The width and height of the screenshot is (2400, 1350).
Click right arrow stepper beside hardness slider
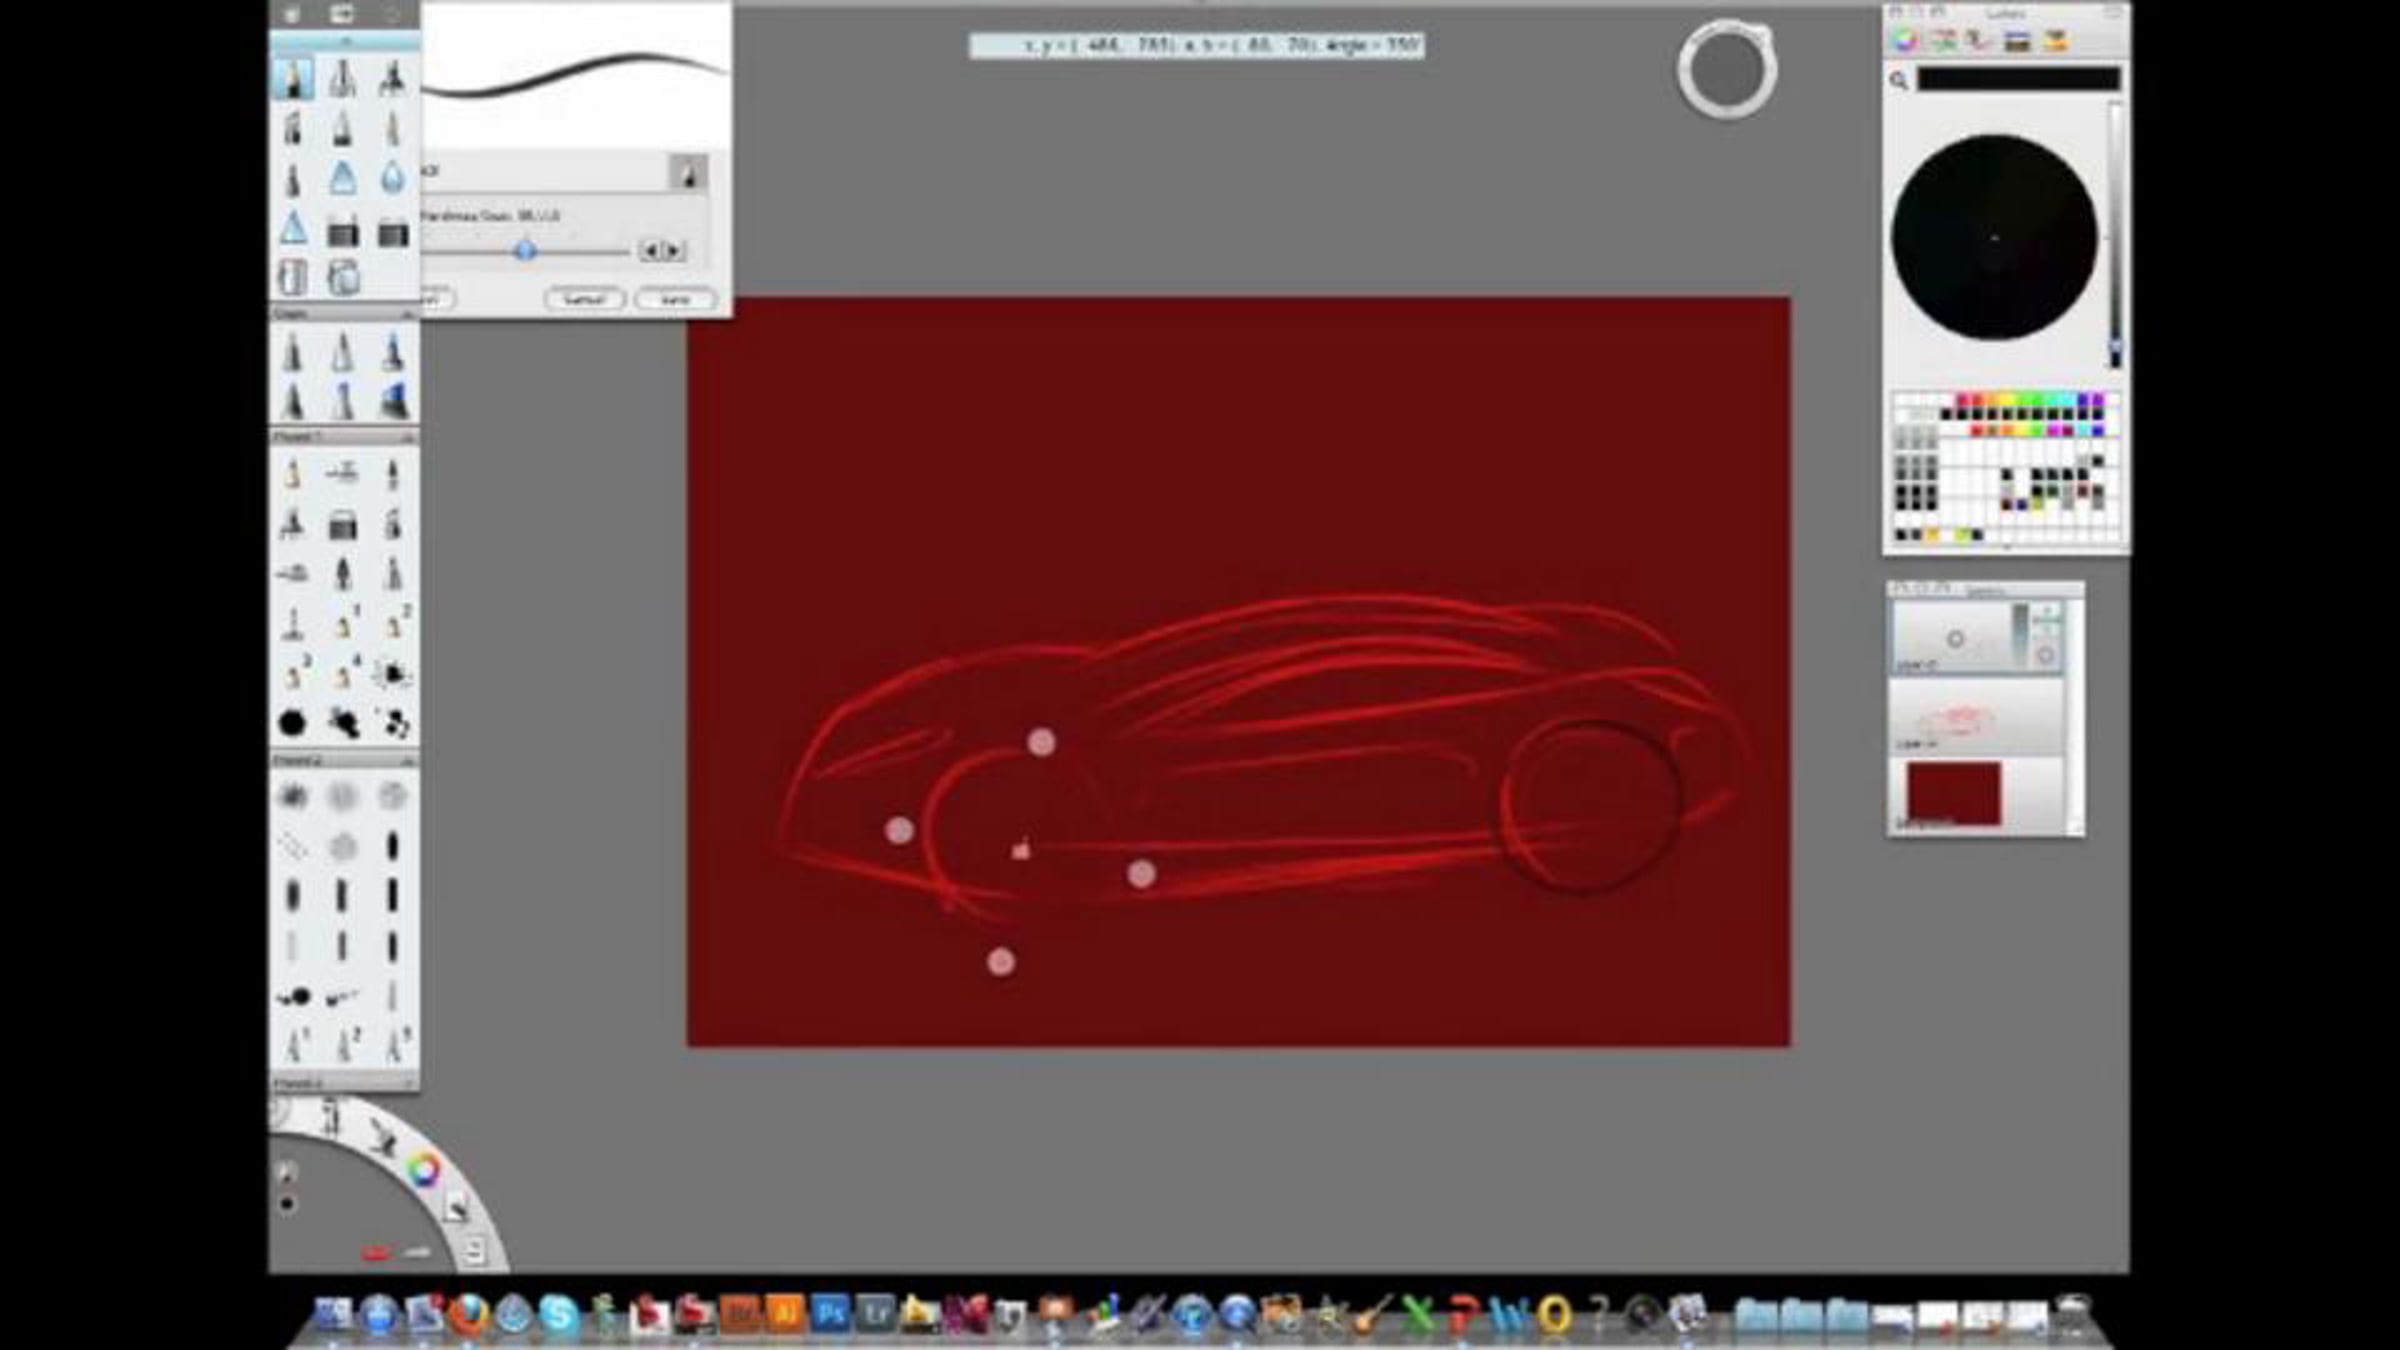pyautogui.click(x=675, y=251)
